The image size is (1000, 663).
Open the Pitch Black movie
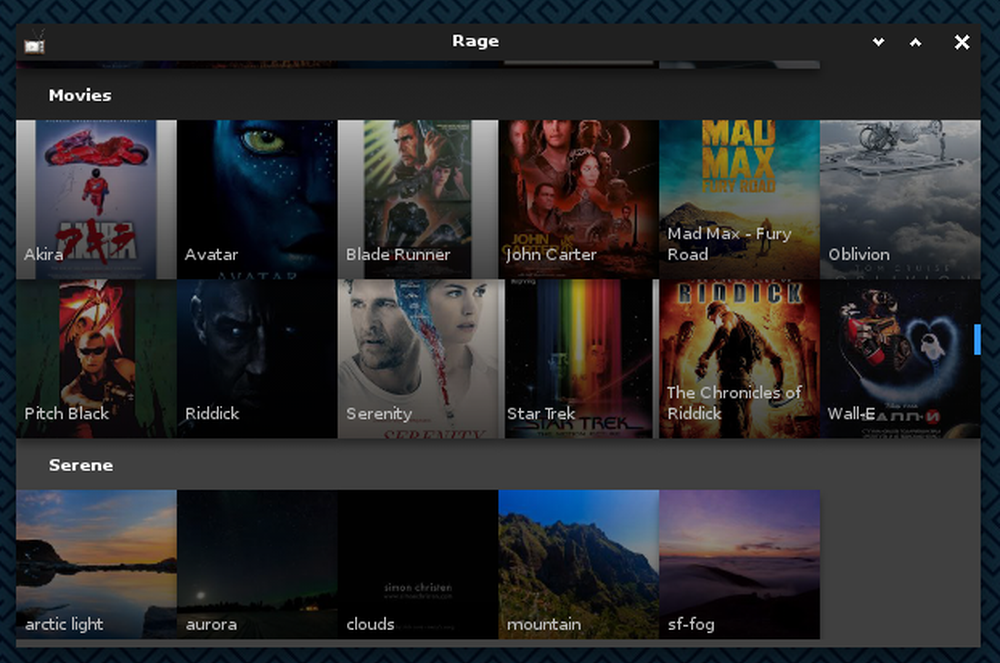(96, 359)
